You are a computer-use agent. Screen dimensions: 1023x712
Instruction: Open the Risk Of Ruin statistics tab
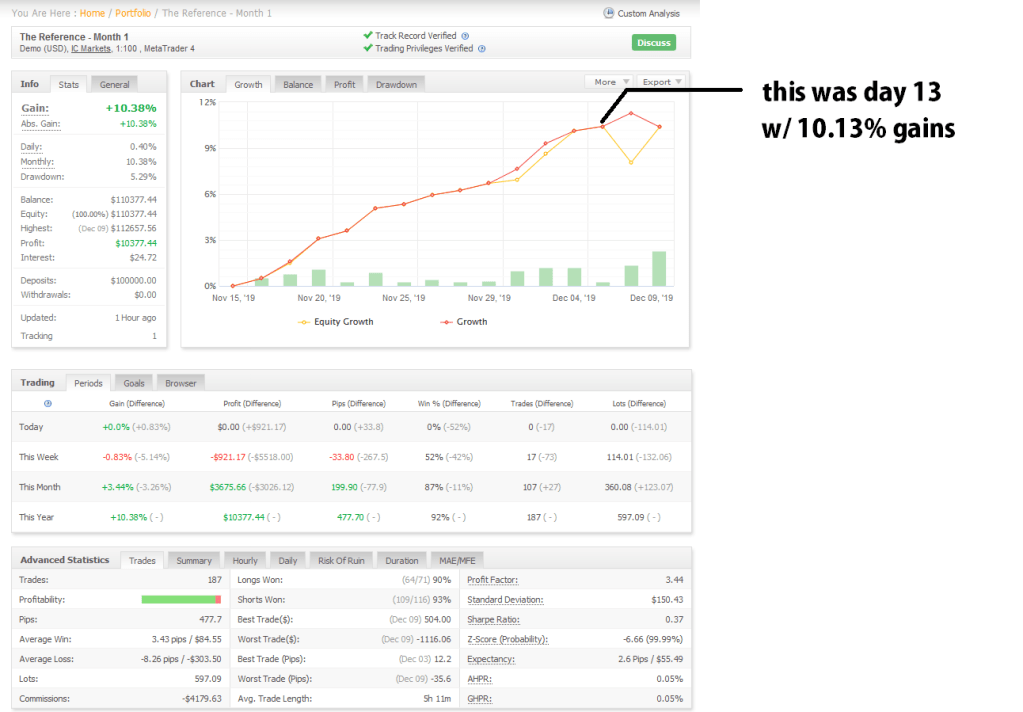point(342,561)
